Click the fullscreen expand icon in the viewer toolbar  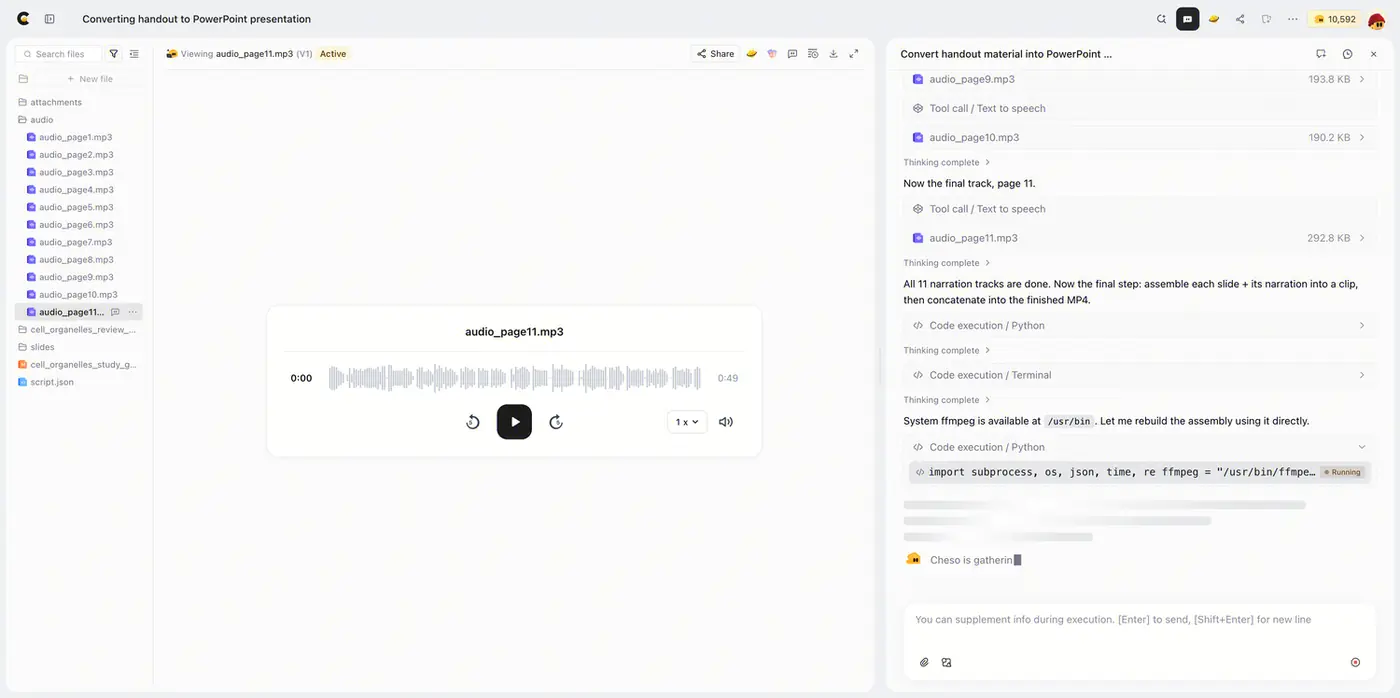click(x=854, y=54)
